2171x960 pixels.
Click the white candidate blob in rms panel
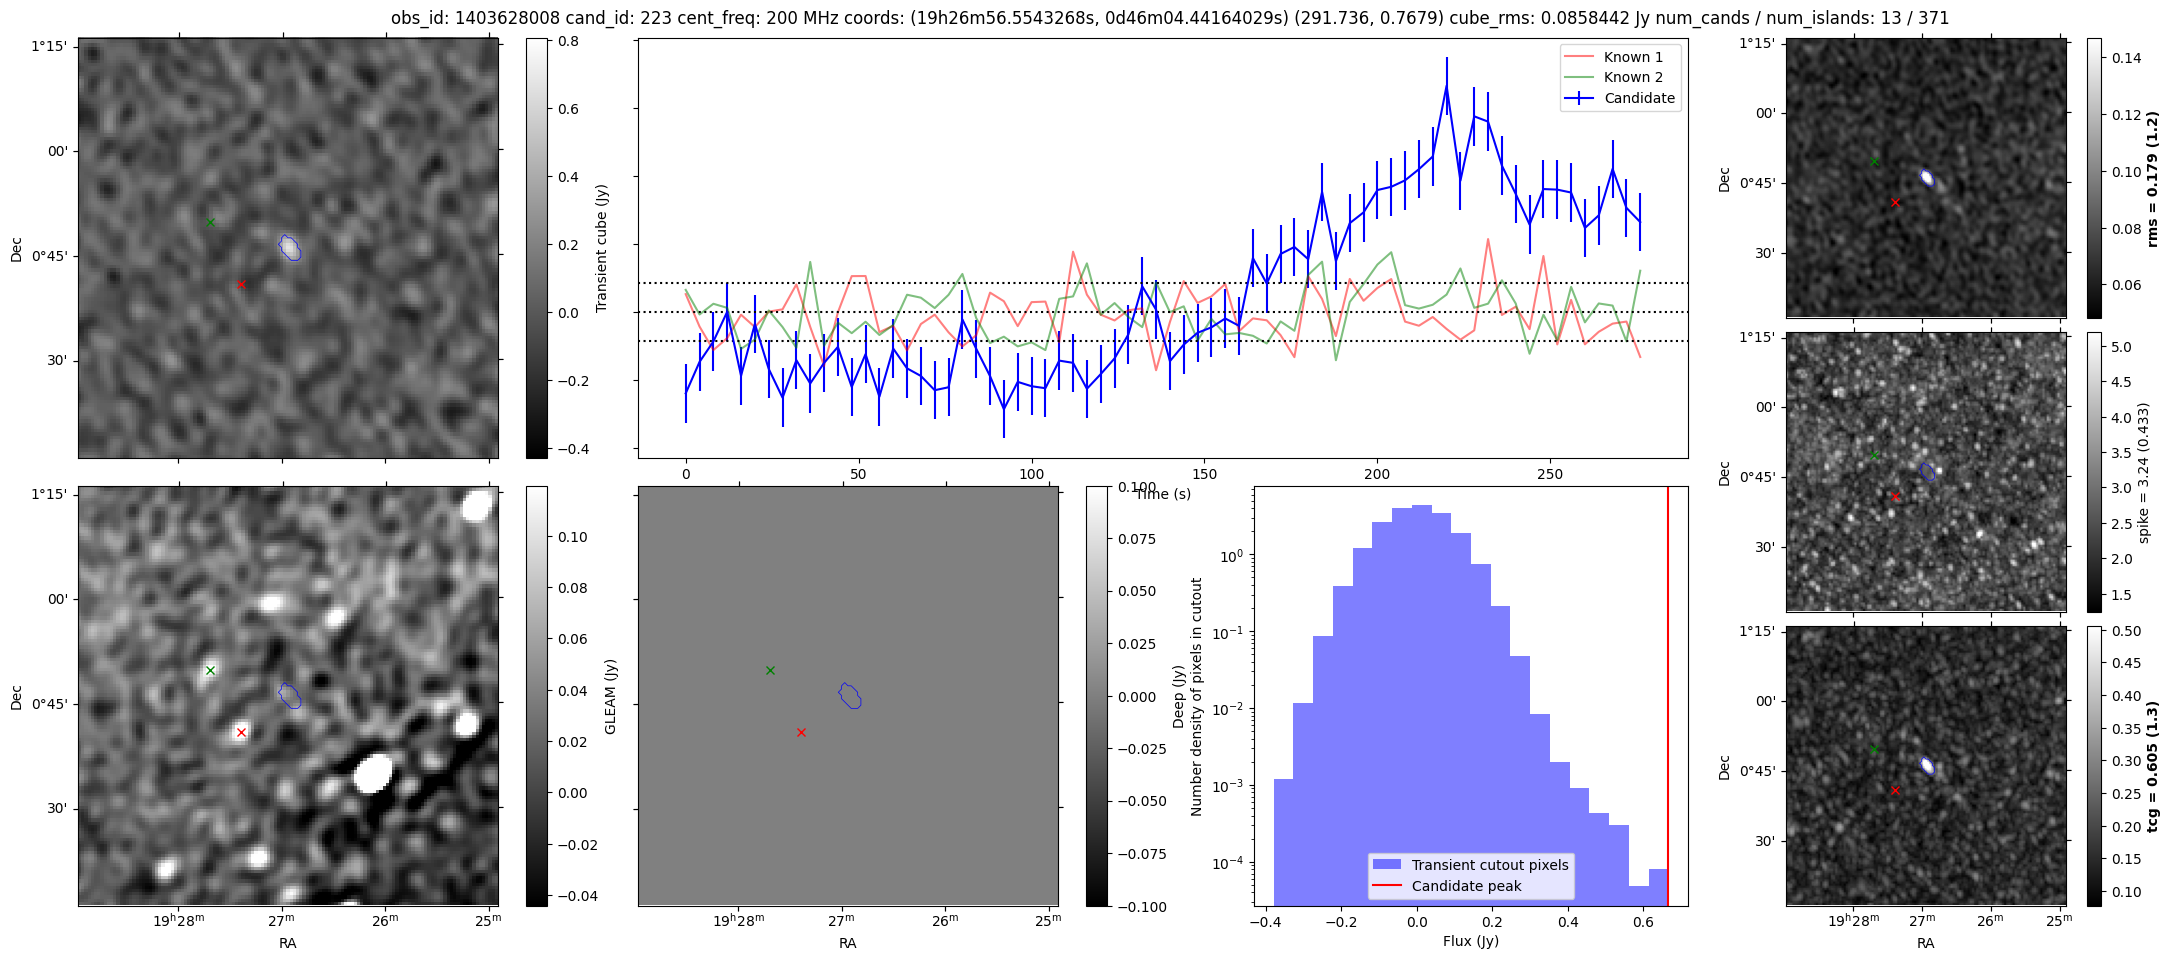point(1927,178)
